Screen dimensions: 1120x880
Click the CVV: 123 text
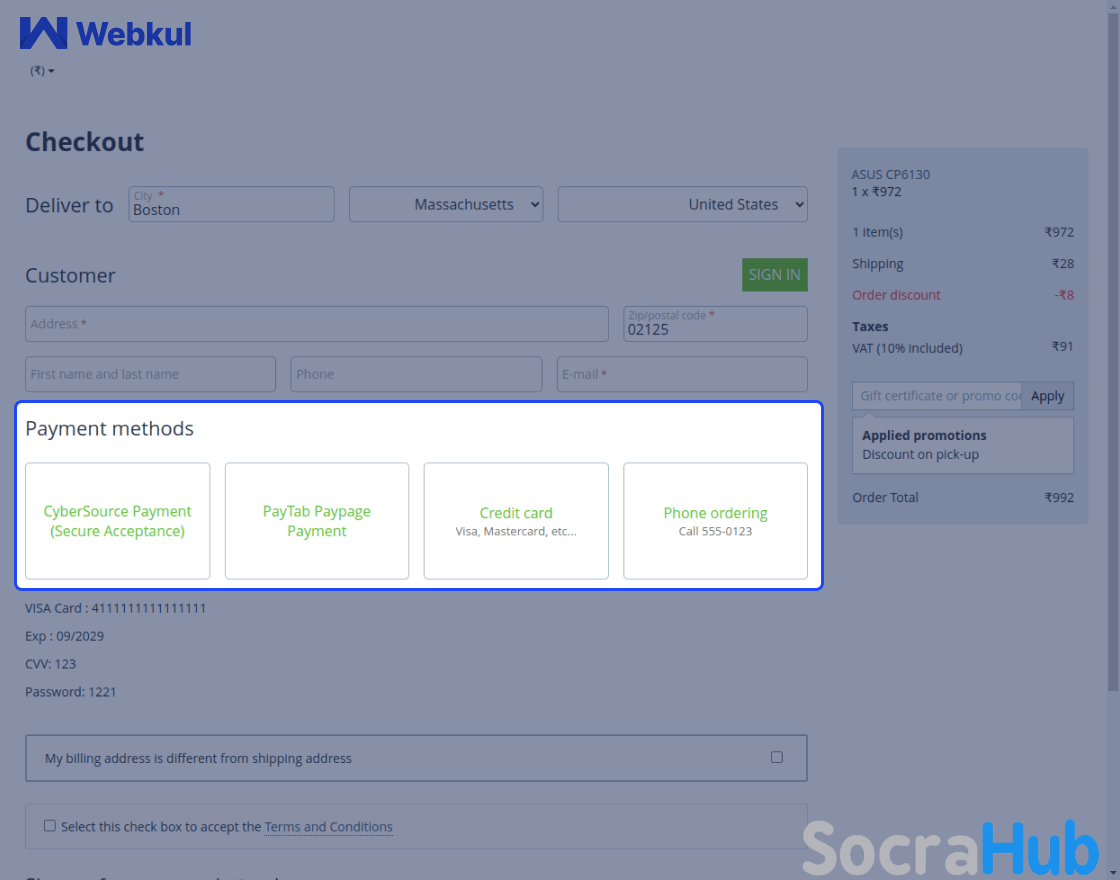click(50, 664)
